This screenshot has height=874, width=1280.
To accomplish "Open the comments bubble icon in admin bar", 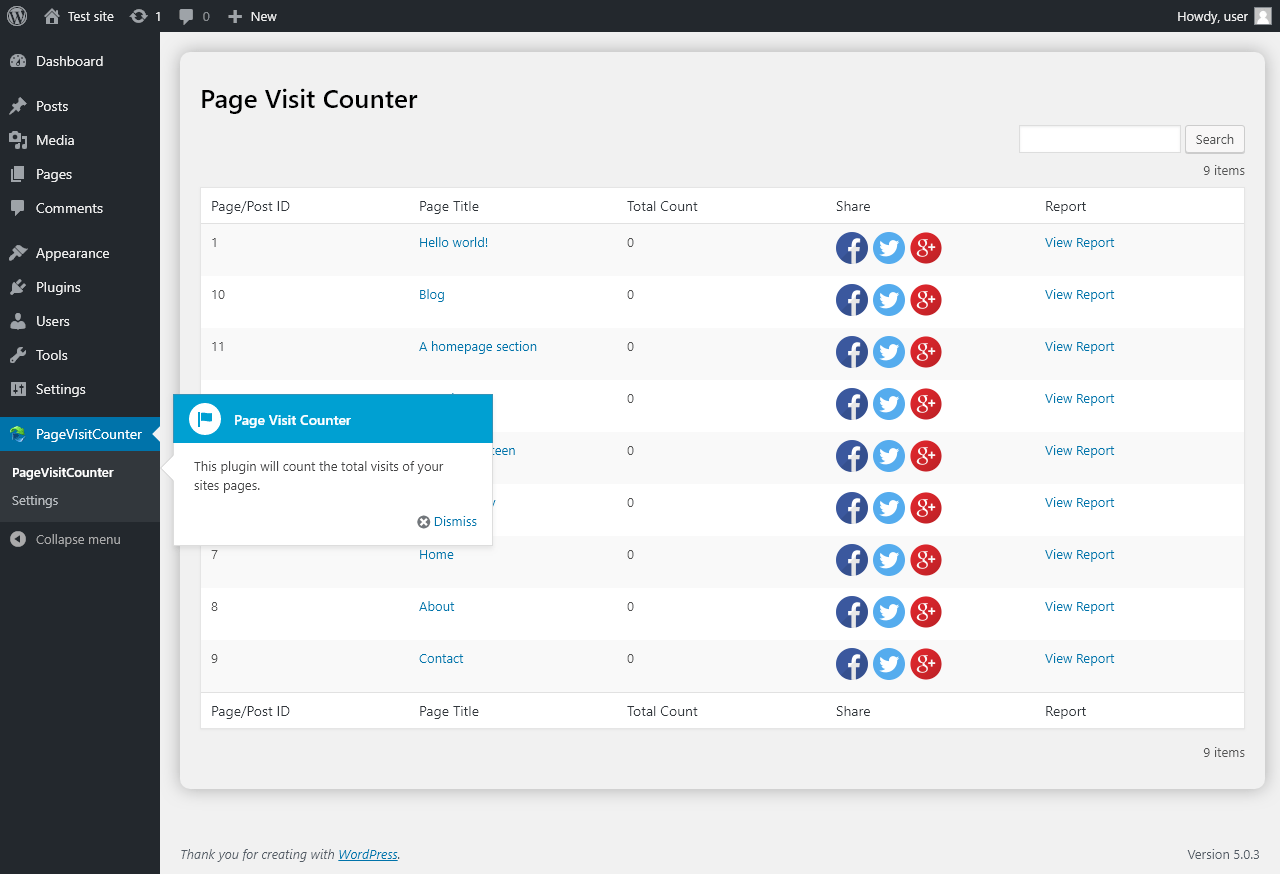I will (186, 16).
